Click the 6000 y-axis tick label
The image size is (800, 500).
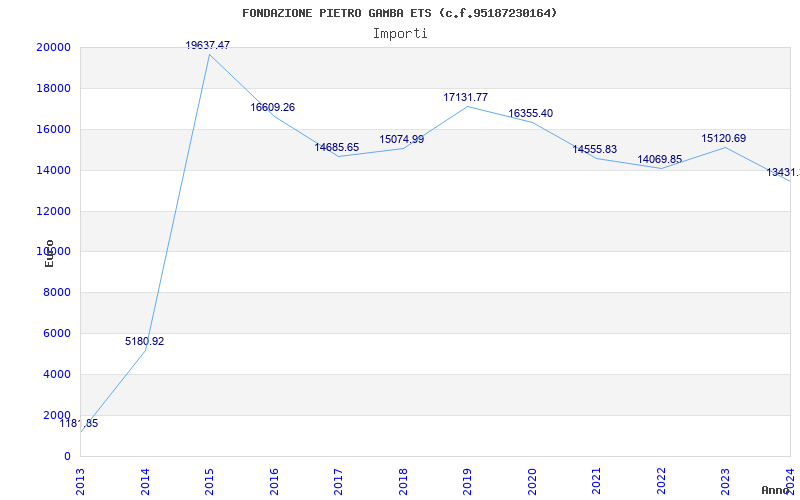tap(56, 333)
